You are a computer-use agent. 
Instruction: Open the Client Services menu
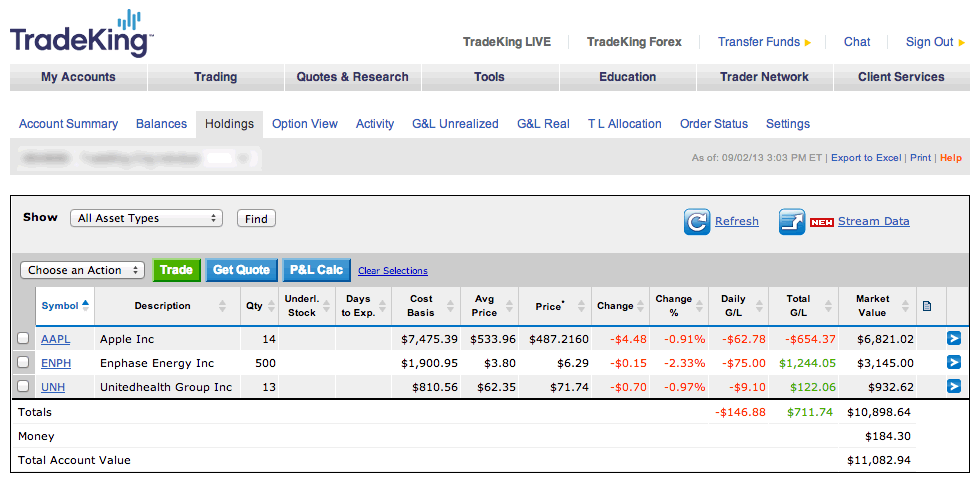click(x=901, y=77)
